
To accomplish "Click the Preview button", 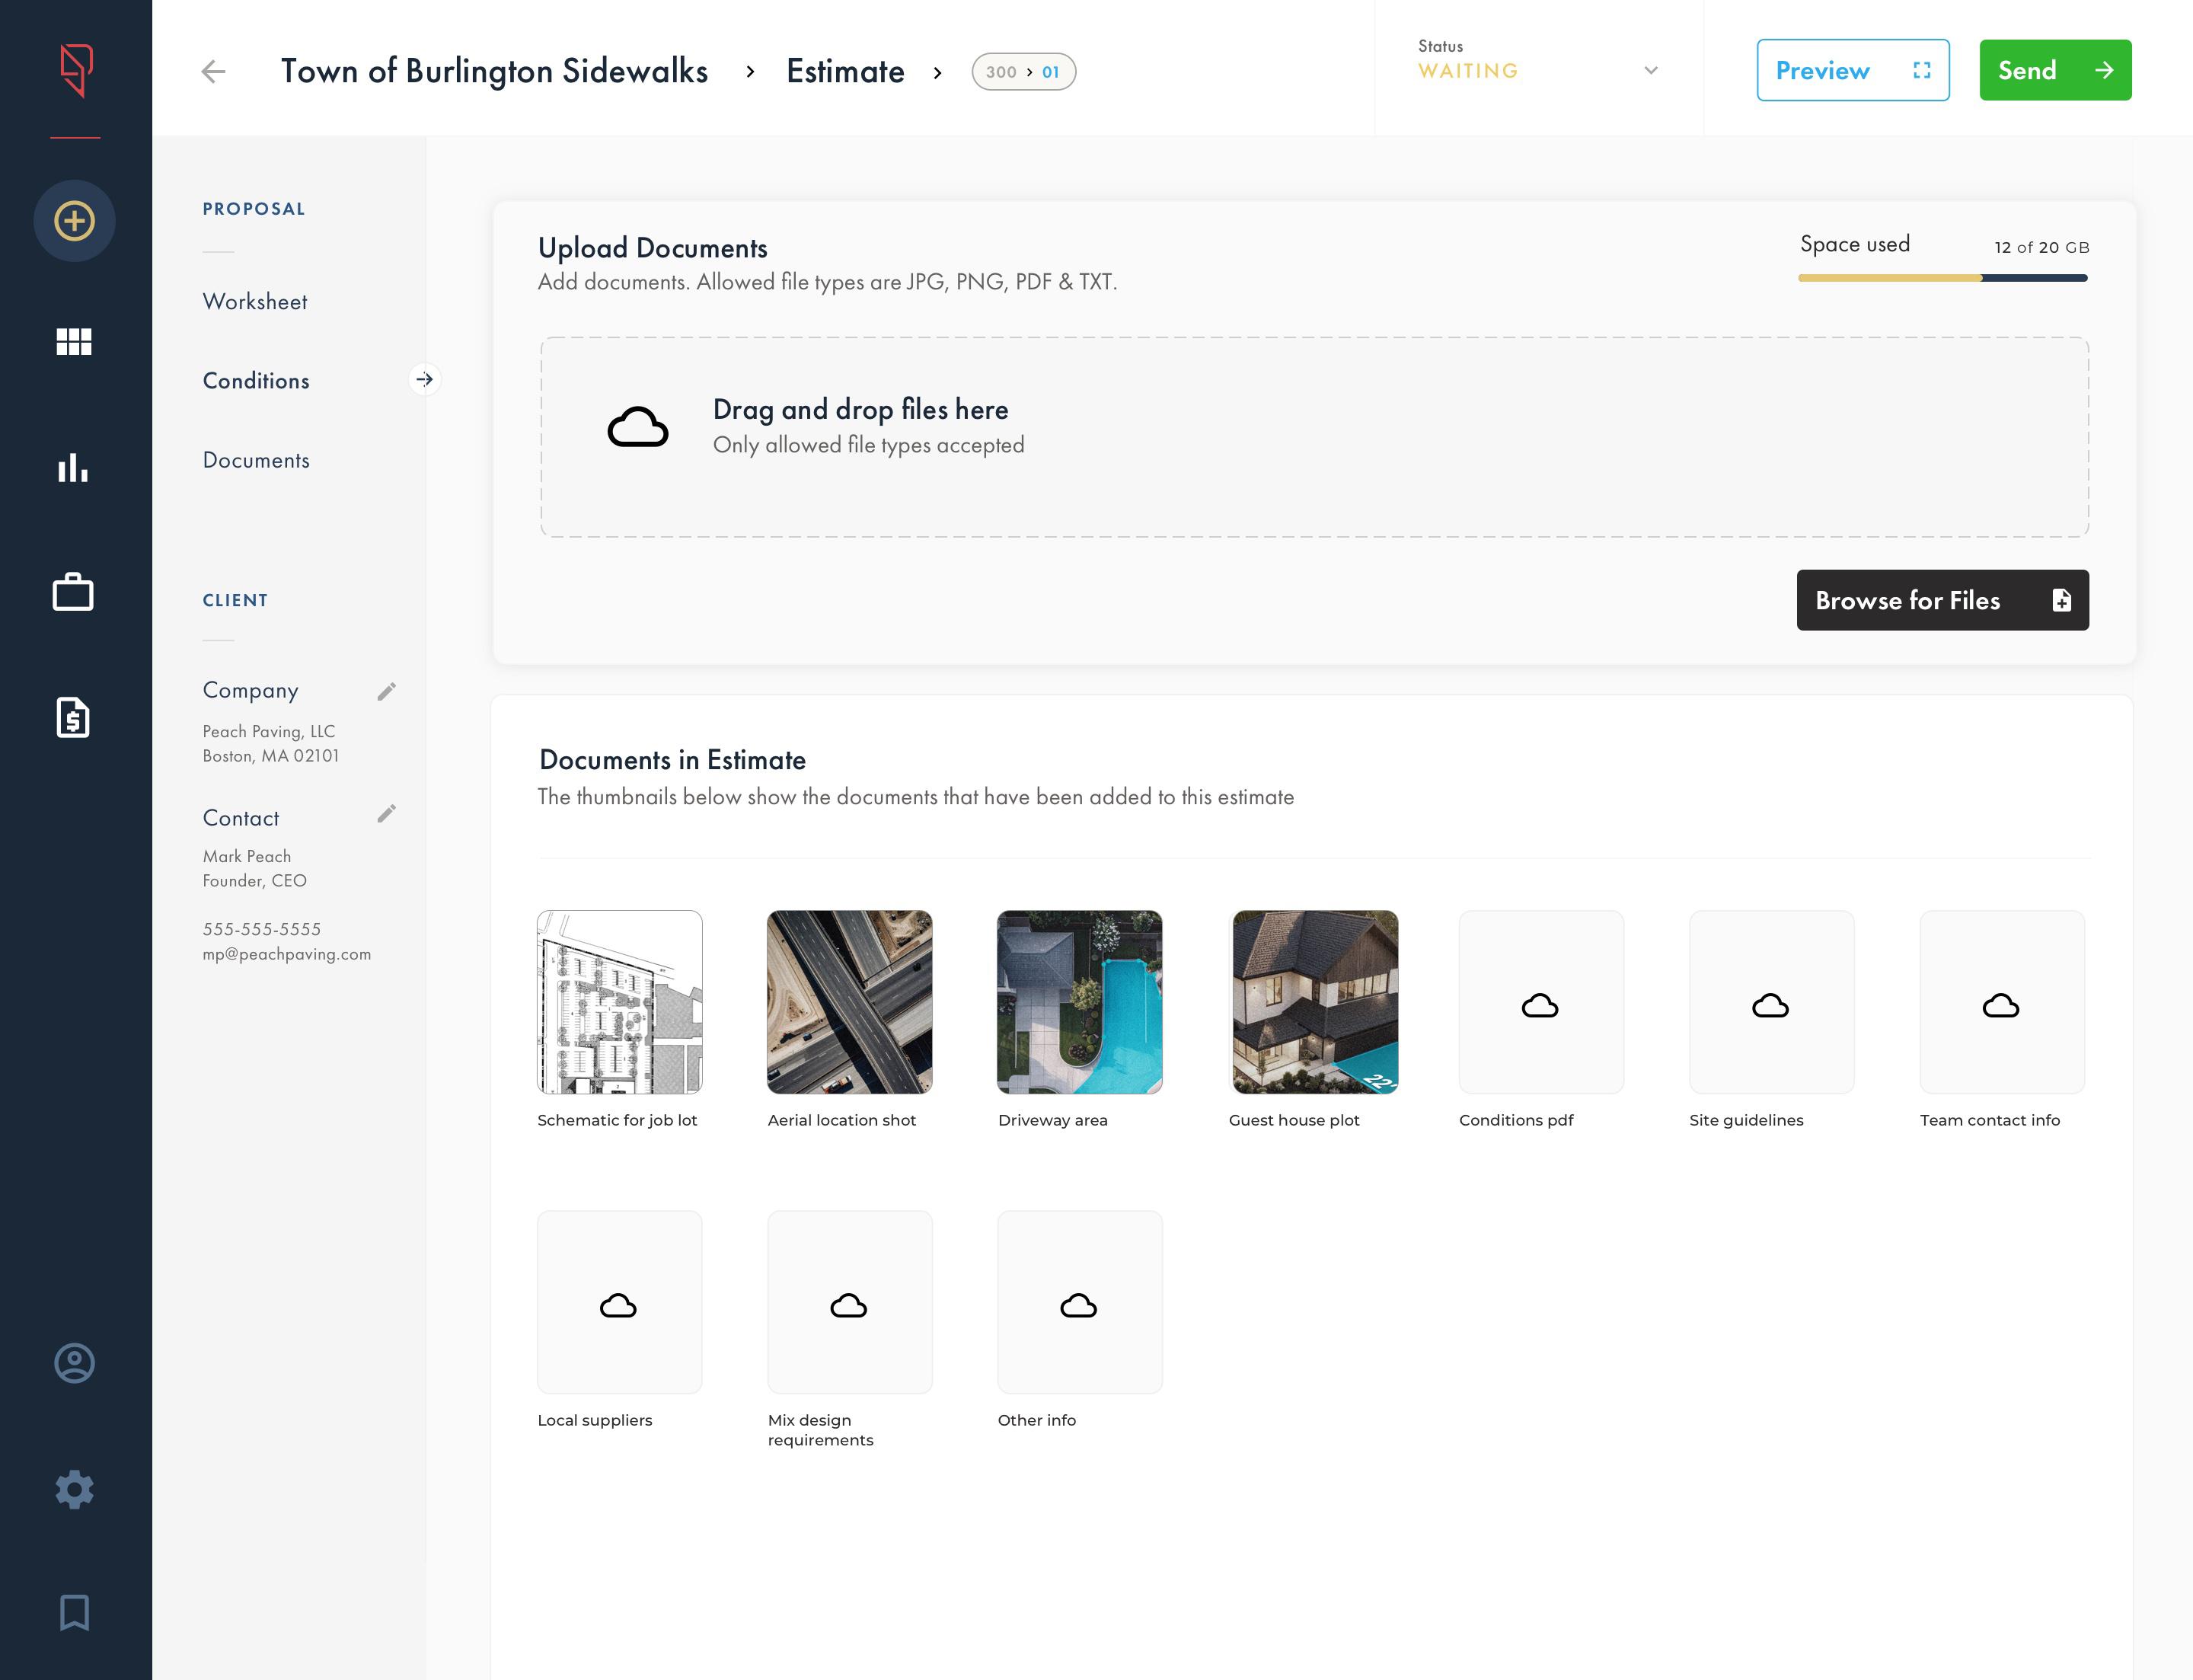I will pos(1852,70).
